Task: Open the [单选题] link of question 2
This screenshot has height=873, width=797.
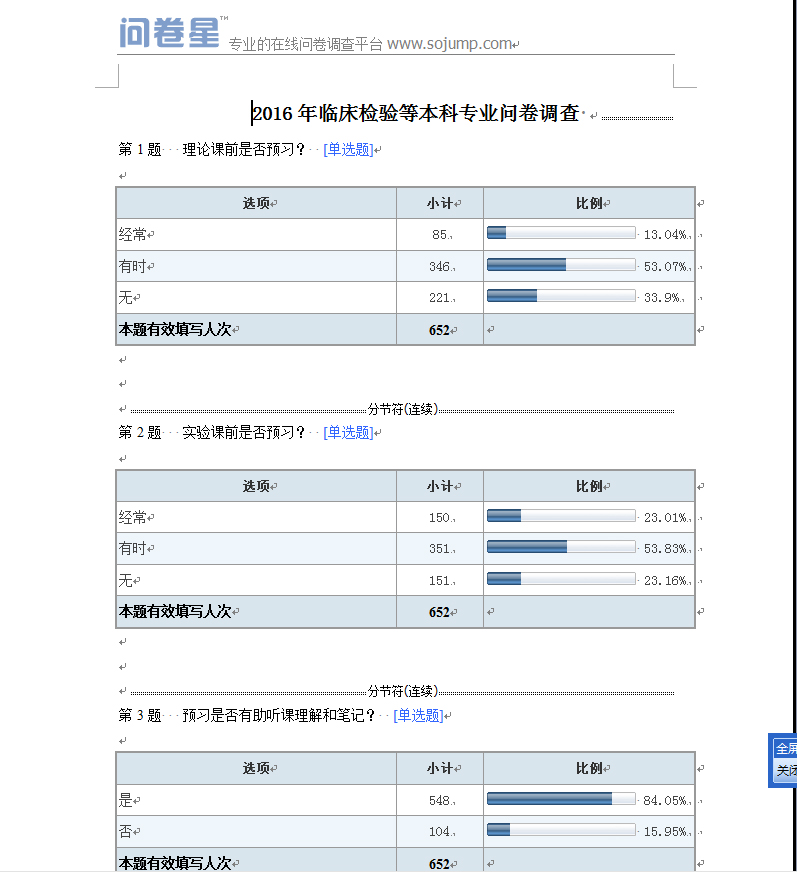Action: [x=348, y=432]
